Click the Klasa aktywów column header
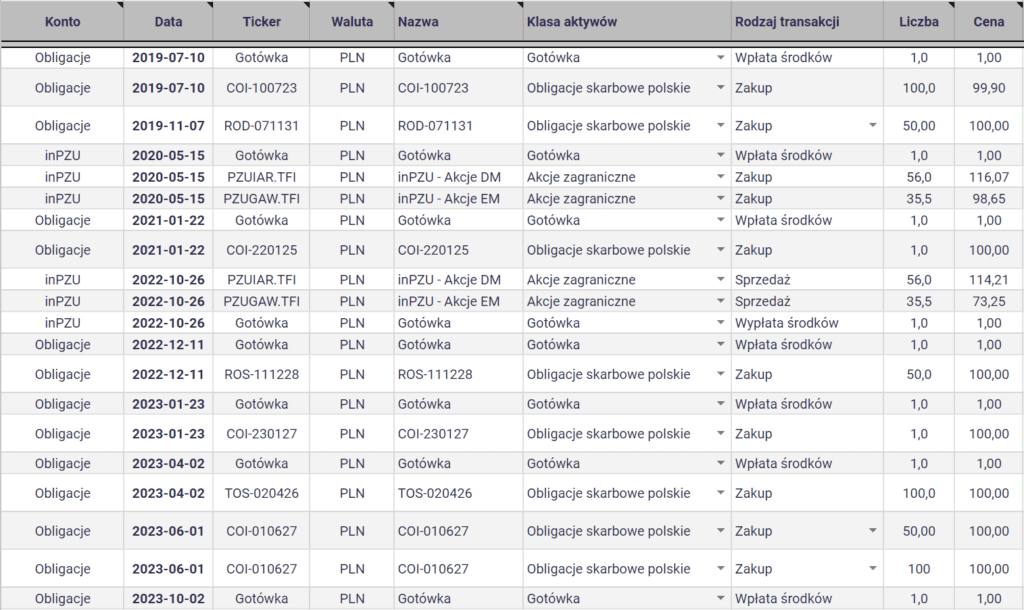Image resolution: width=1024 pixels, height=610 pixels. 571,21
